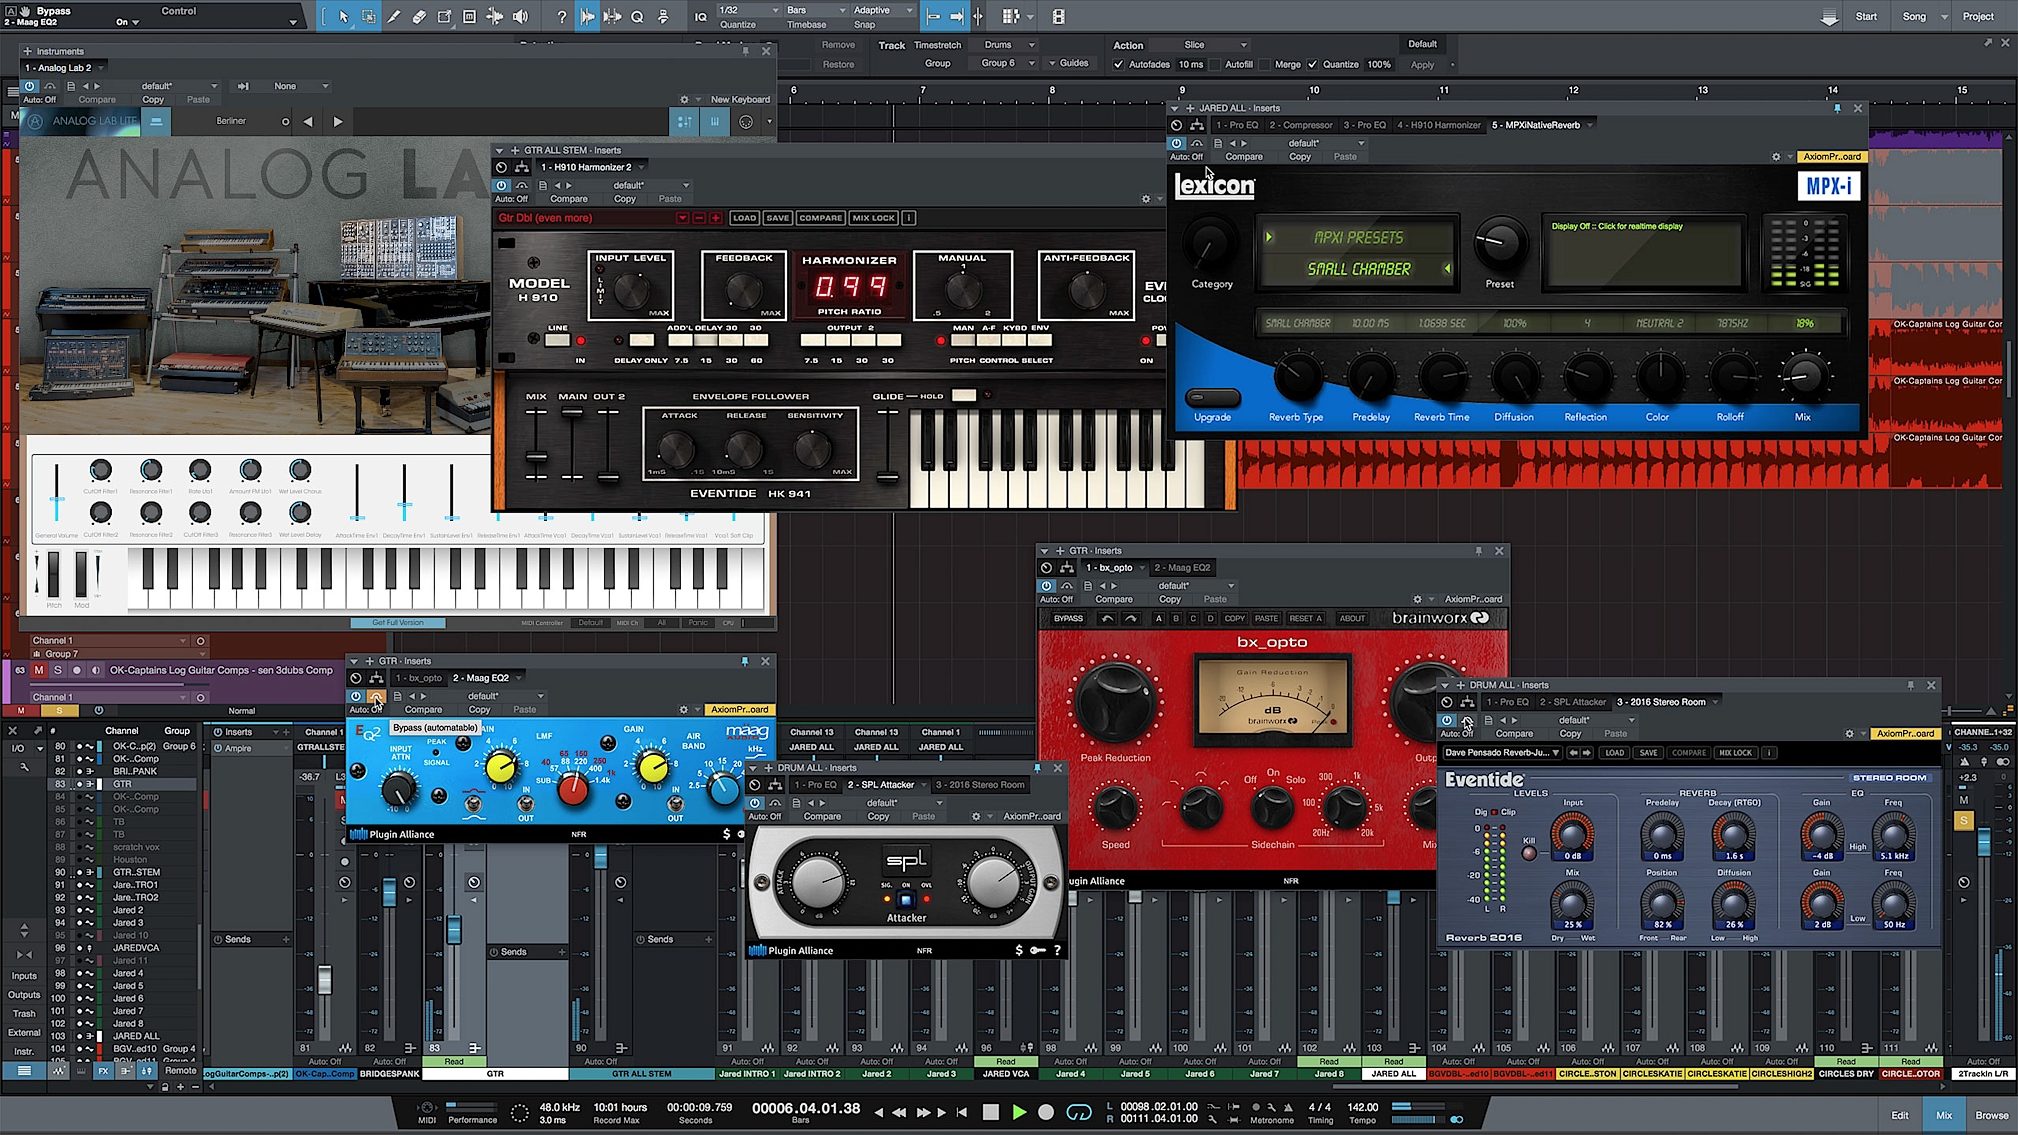
Task: Click MIX LOCK in H910 Harmonizer
Action: 873,218
